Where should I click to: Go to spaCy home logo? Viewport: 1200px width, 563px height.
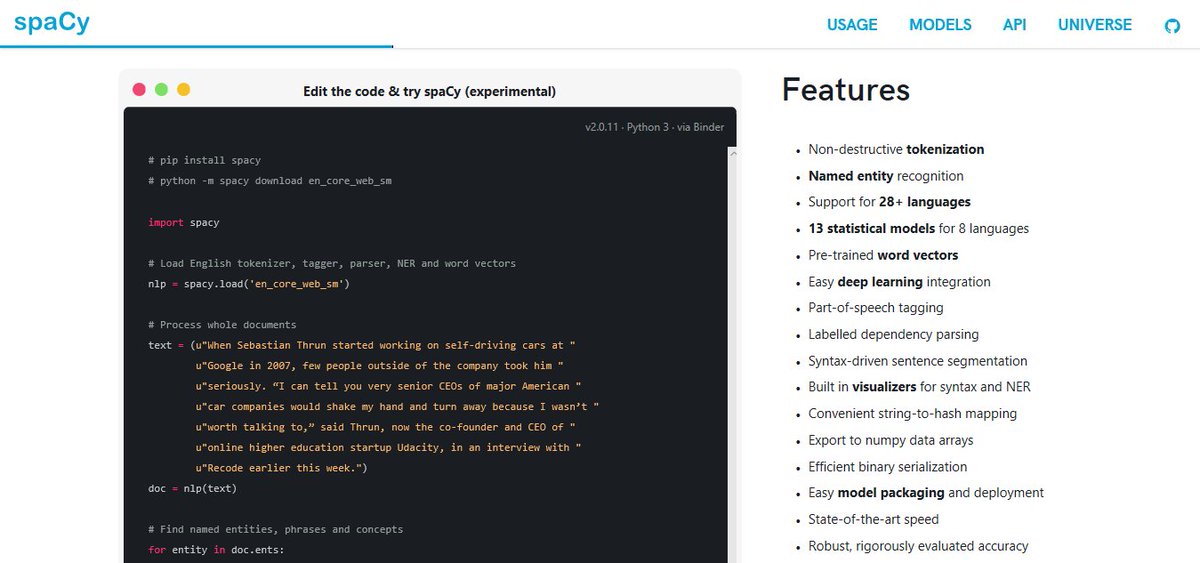(x=52, y=22)
